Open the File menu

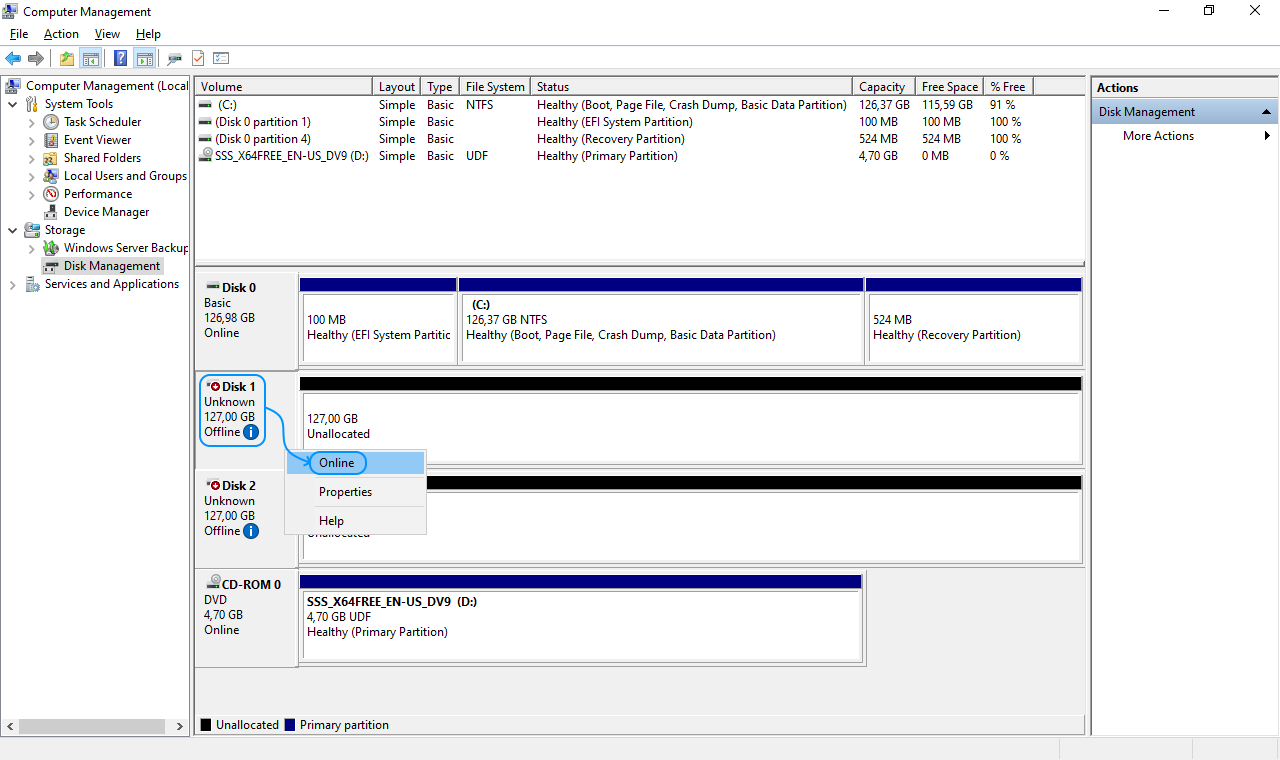pos(19,34)
